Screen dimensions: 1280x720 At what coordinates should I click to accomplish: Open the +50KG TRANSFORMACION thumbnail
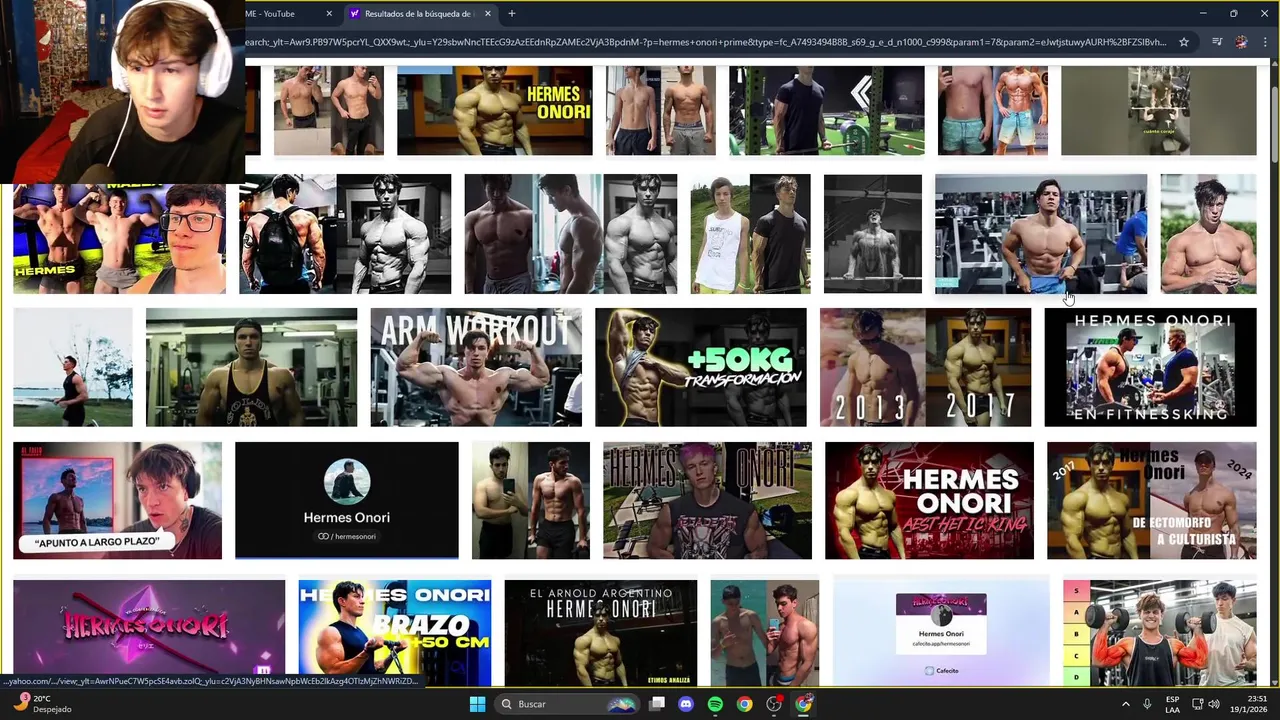pyautogui.click(x=701, y=367)
